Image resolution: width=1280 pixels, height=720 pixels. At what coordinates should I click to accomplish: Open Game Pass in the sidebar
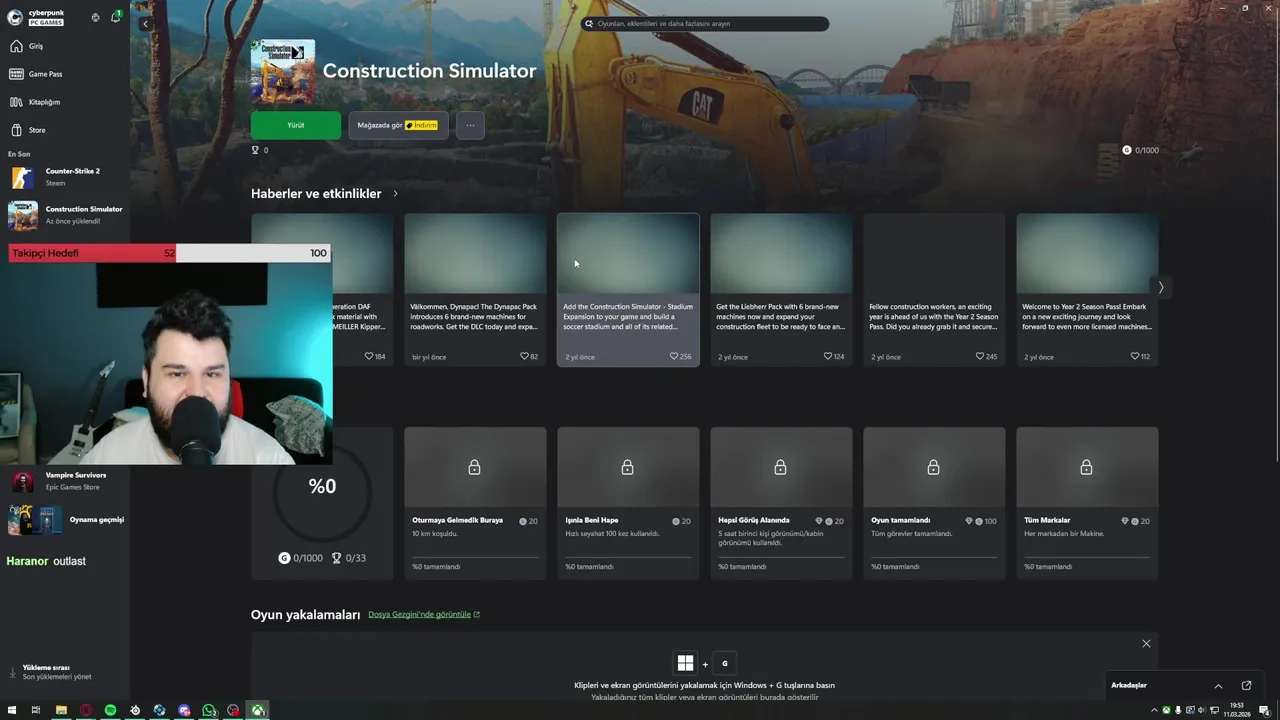(x=64, y=74)
